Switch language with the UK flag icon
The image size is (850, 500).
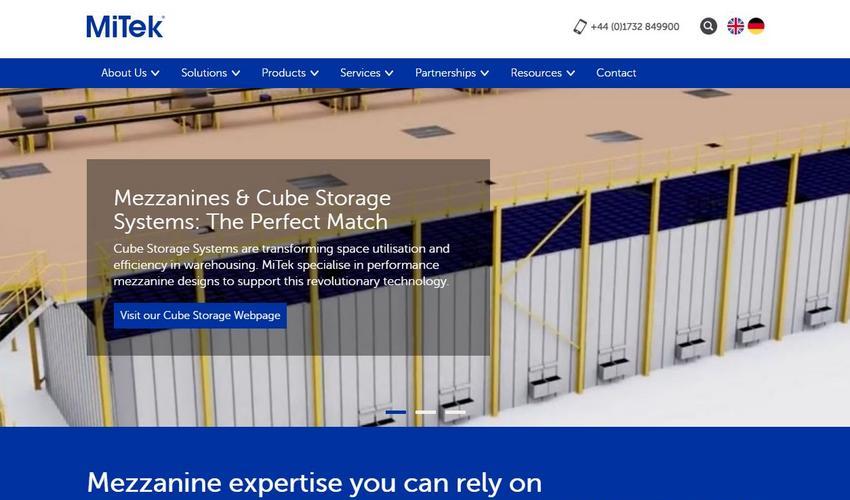(735, 26)
